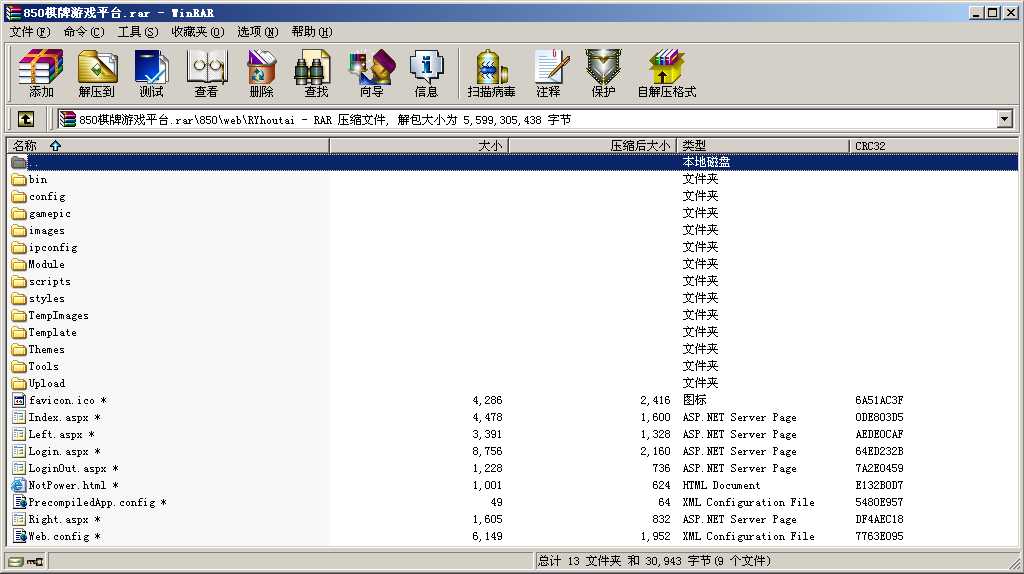Run the Test (测试) archive tool
Image resolution: width=1024 pixels, height=574 pixels.
(152, 72)
